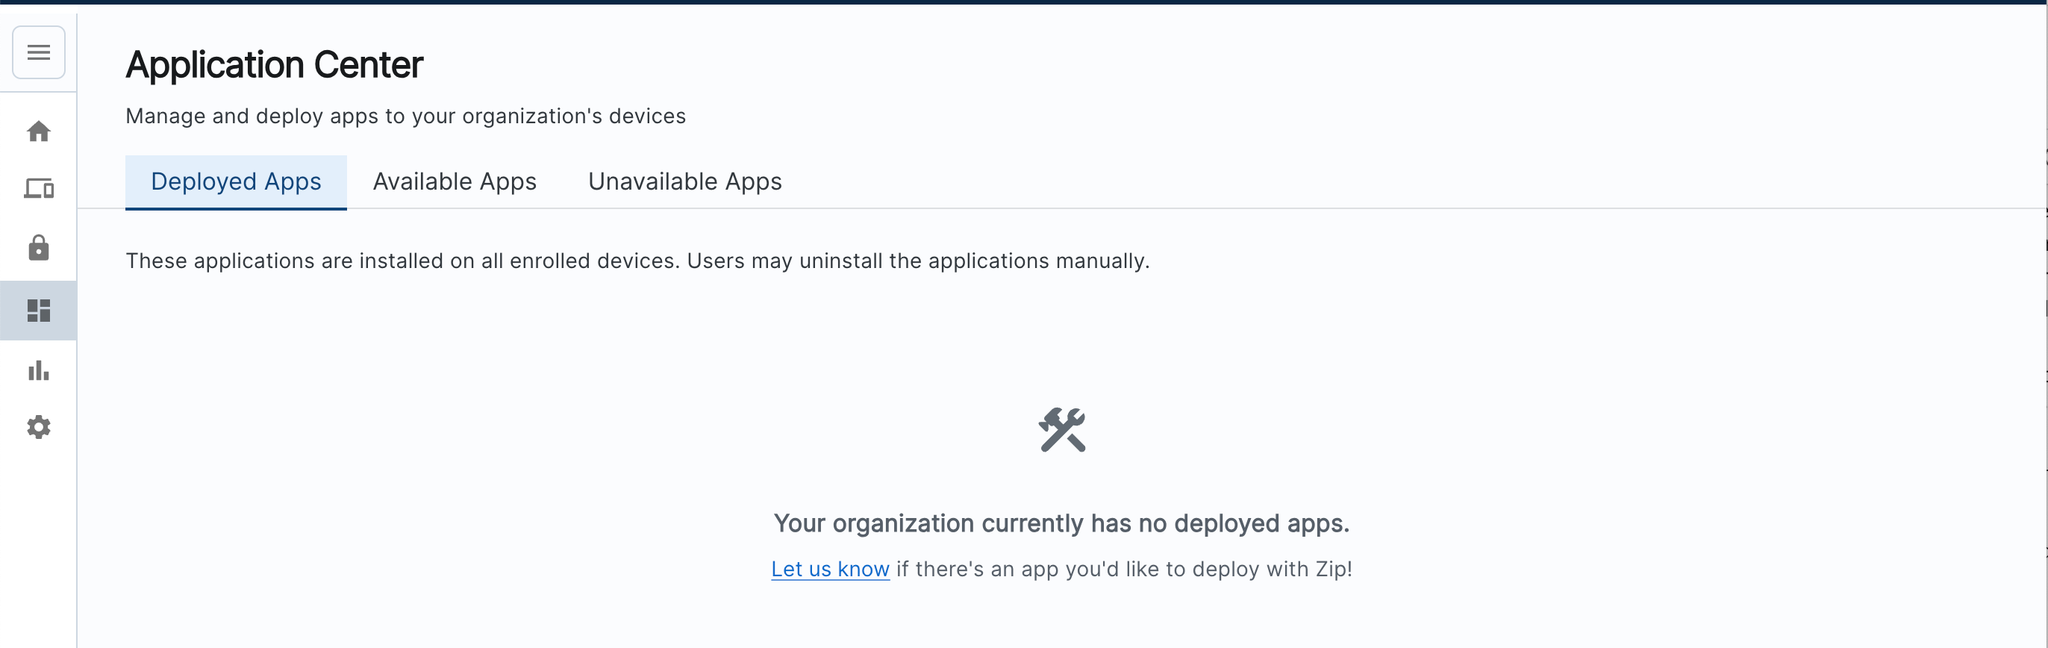The image size is (2048, 648).
Task: Go to Home via the house icon
Action: tap(39, 131)
